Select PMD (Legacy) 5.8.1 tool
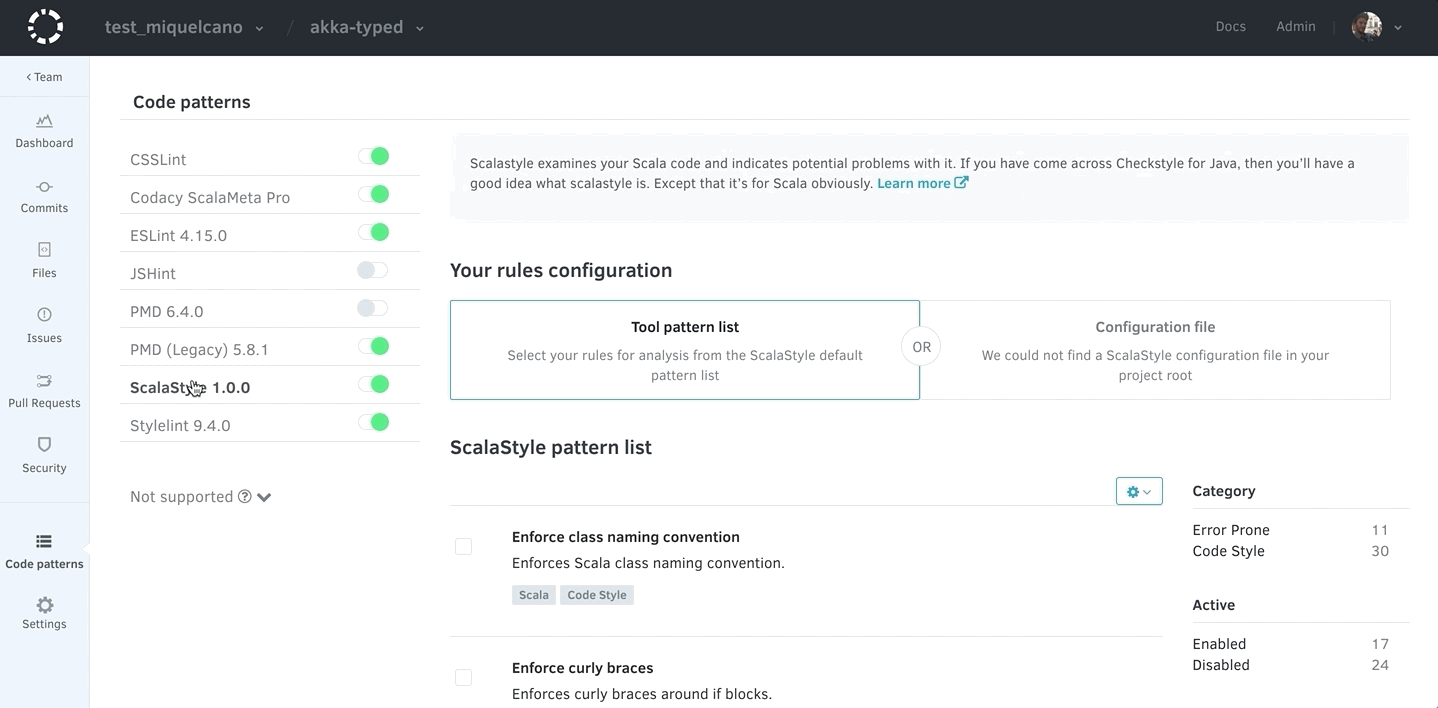The width and height of the screenshot is (1438, 708). point(199,350)
